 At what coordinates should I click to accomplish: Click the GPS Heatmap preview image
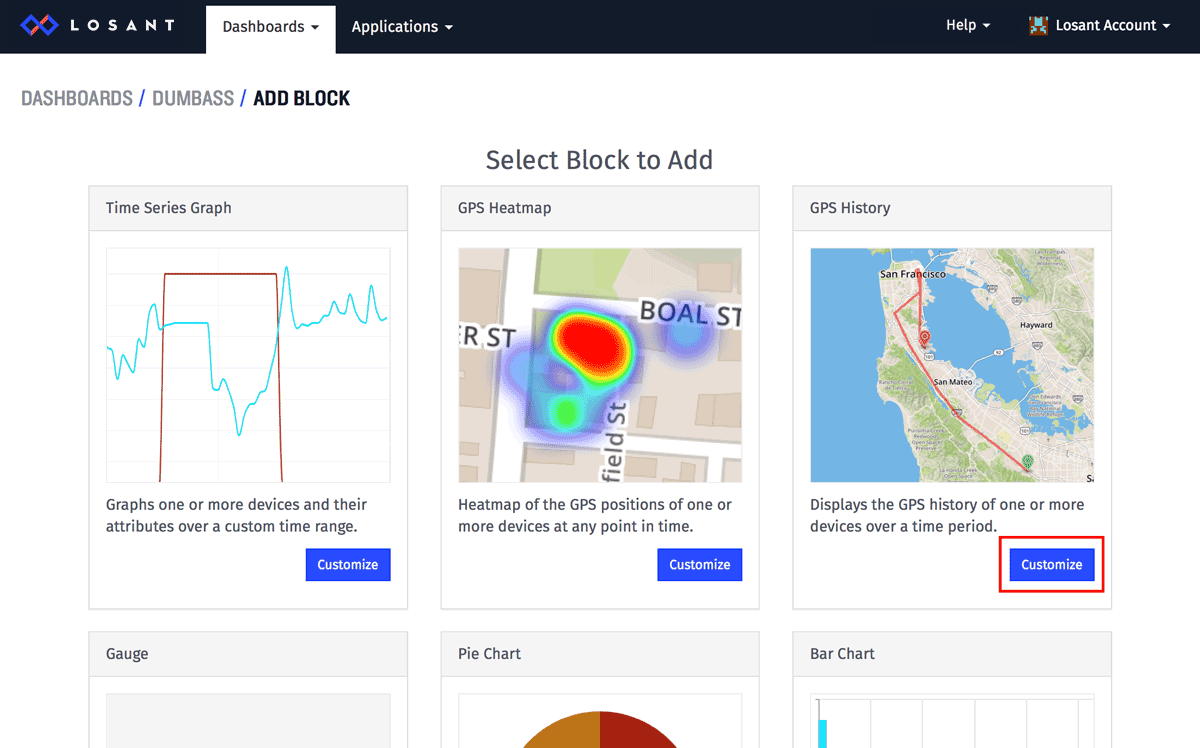click(600, 365)
